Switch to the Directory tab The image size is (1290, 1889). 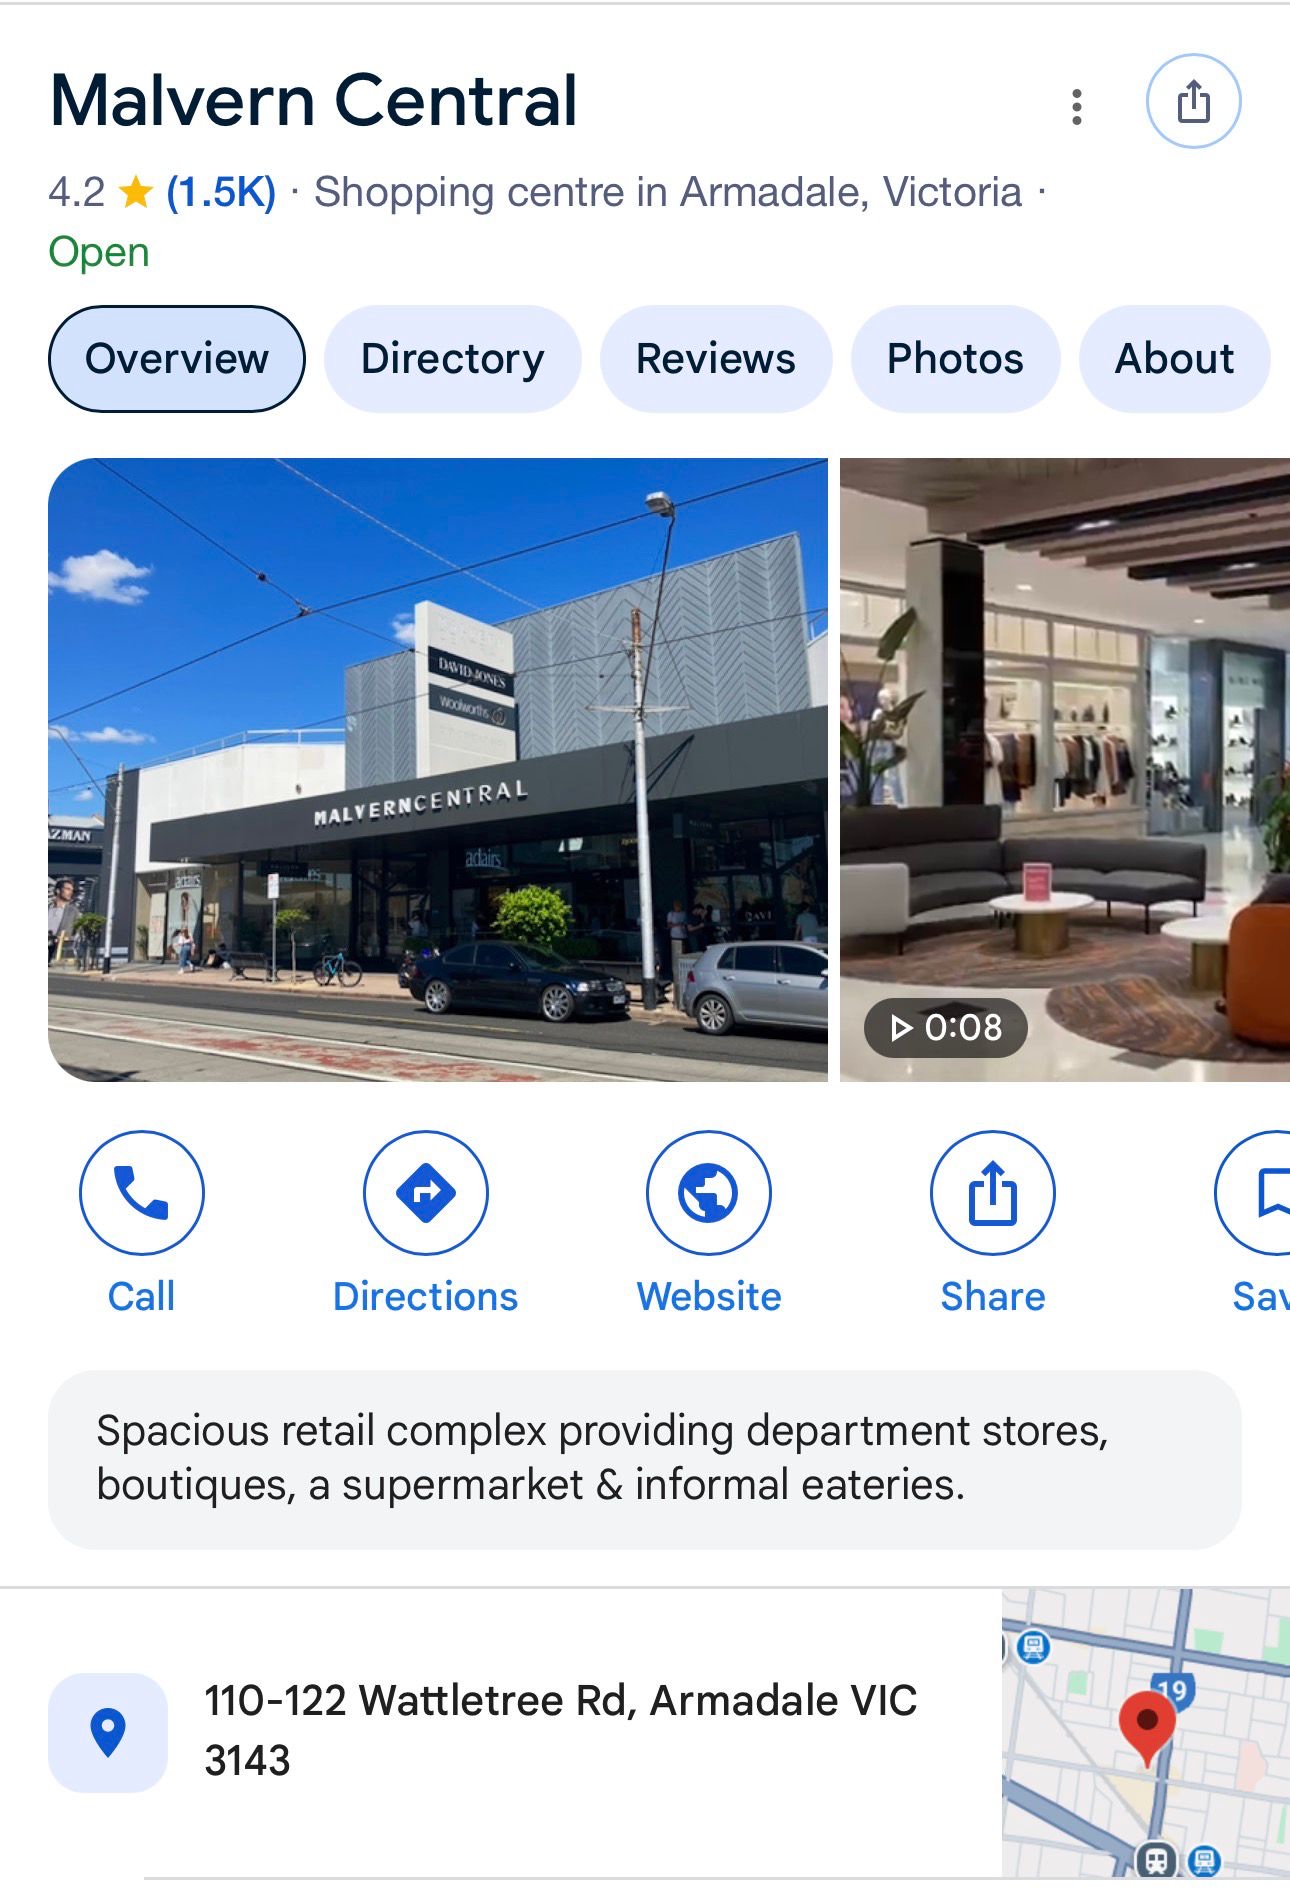click(453, 359)
